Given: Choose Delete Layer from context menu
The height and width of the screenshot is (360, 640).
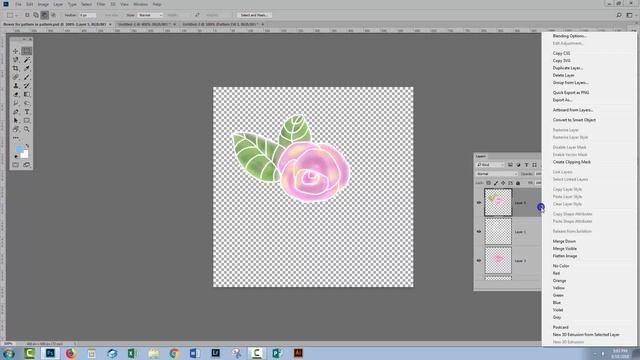Looking at the screenshot, I should [x=564, y=75].
